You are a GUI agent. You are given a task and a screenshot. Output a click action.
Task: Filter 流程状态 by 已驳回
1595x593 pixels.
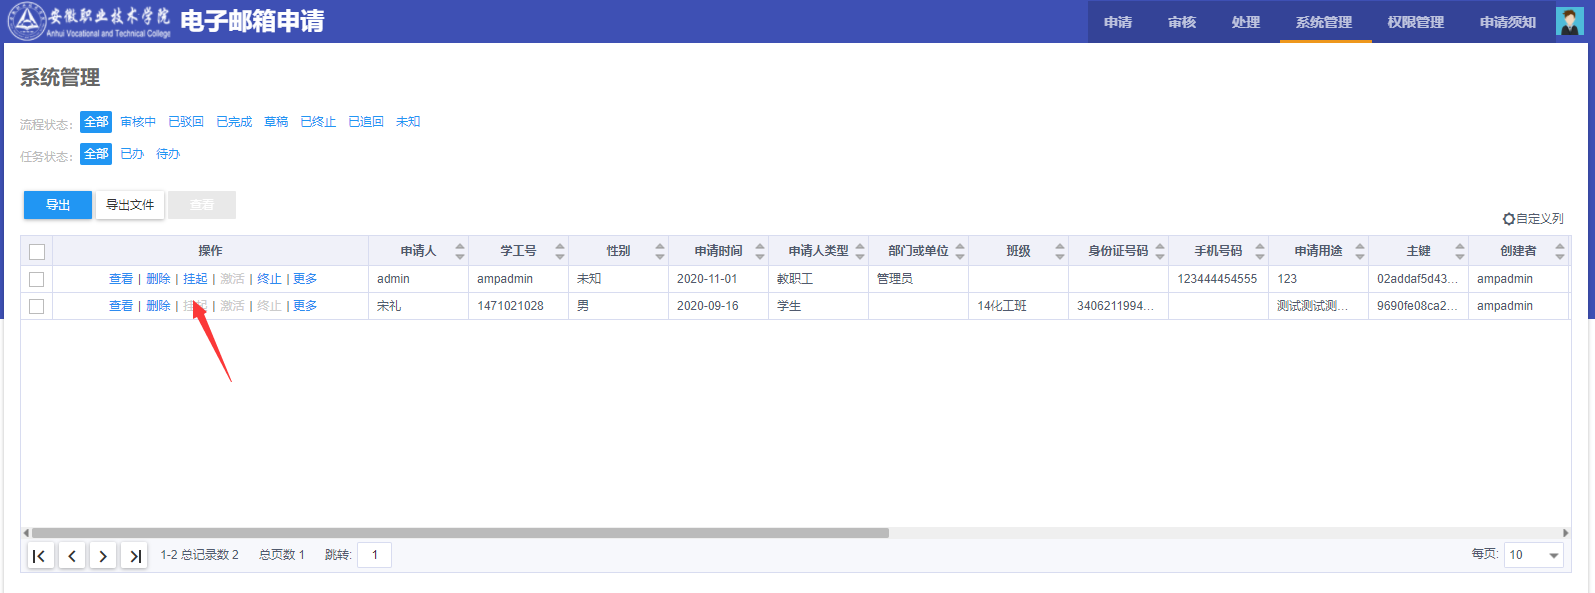click(x=186, y=122)
